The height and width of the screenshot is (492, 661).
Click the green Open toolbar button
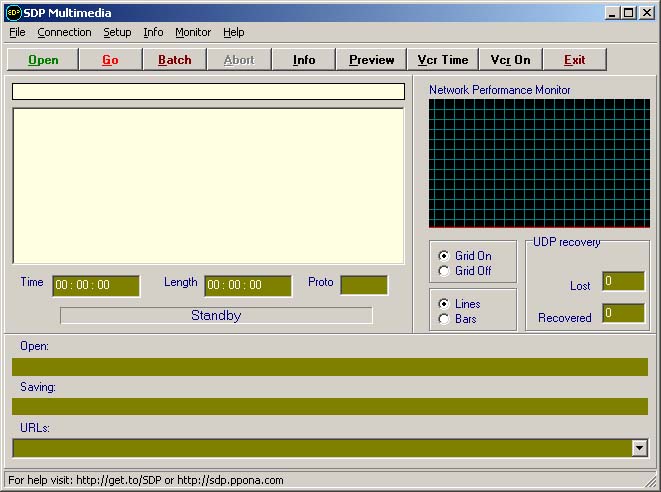click(43, 59)
